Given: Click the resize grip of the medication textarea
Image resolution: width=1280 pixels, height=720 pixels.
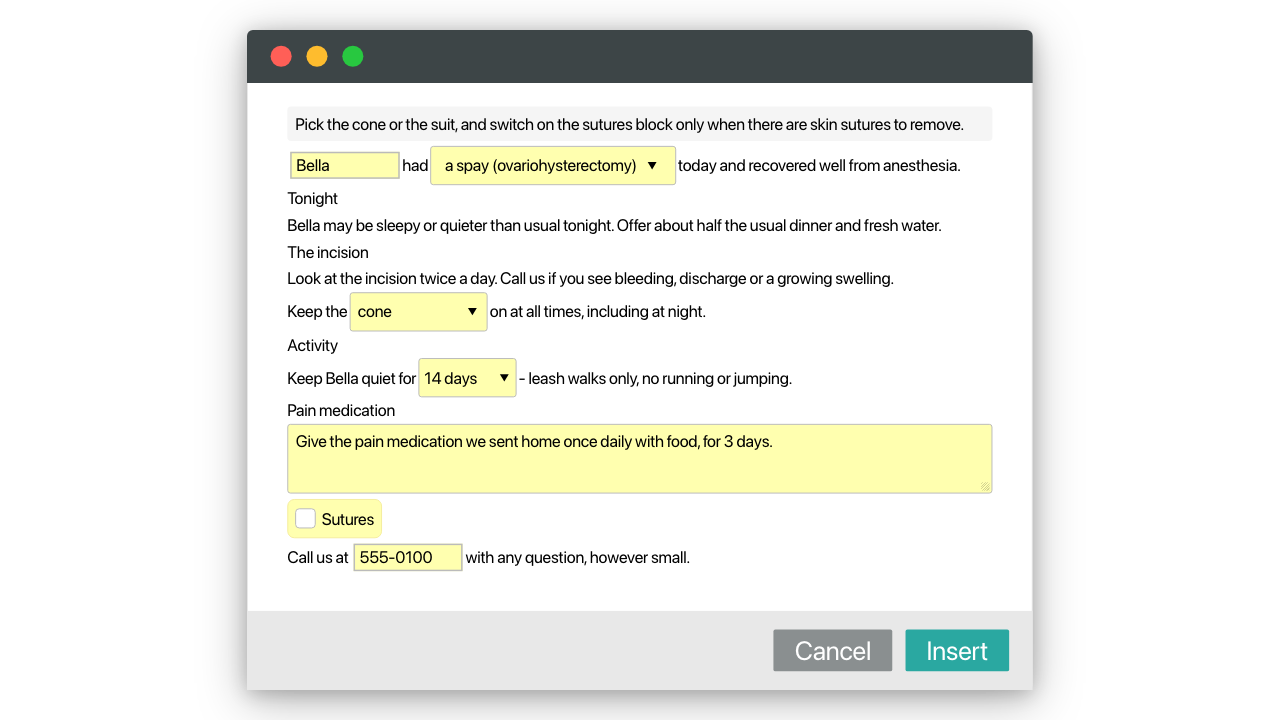Looking at the screenshot, I should point(985,486).
